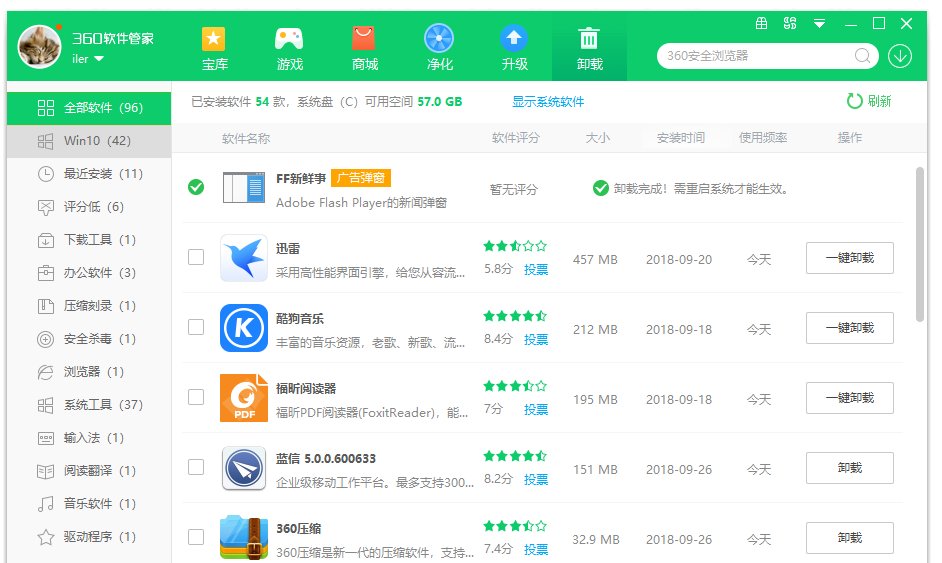Screen dimensions: 942x563
Task: Select 办公软件 (3) category
Action: [89, 273]
